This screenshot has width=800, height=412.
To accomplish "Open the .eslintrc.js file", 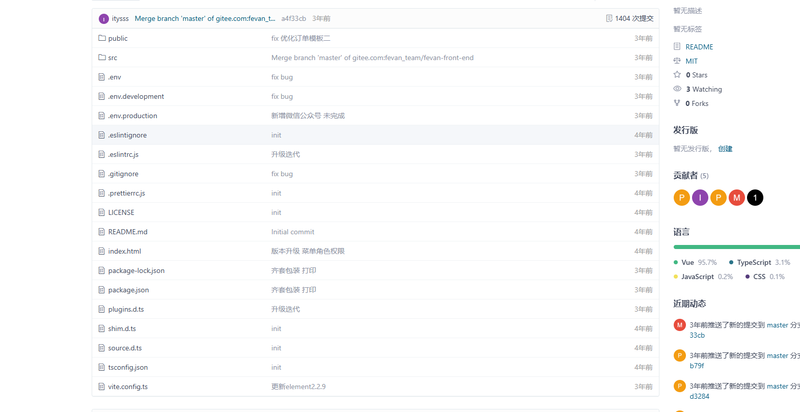I will coord(123,154).
